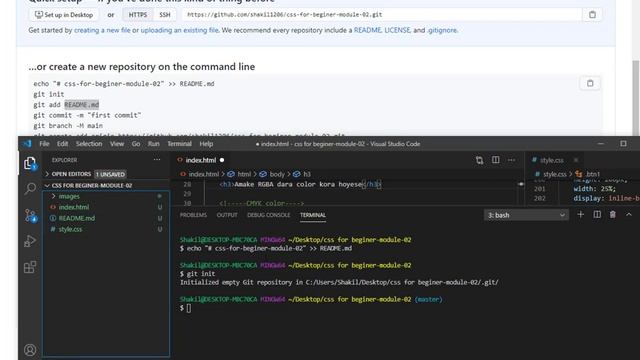Image resolution: width=640 pixels, height=360 pixels.
Task: Open the File menu
Action: (44, 144)
